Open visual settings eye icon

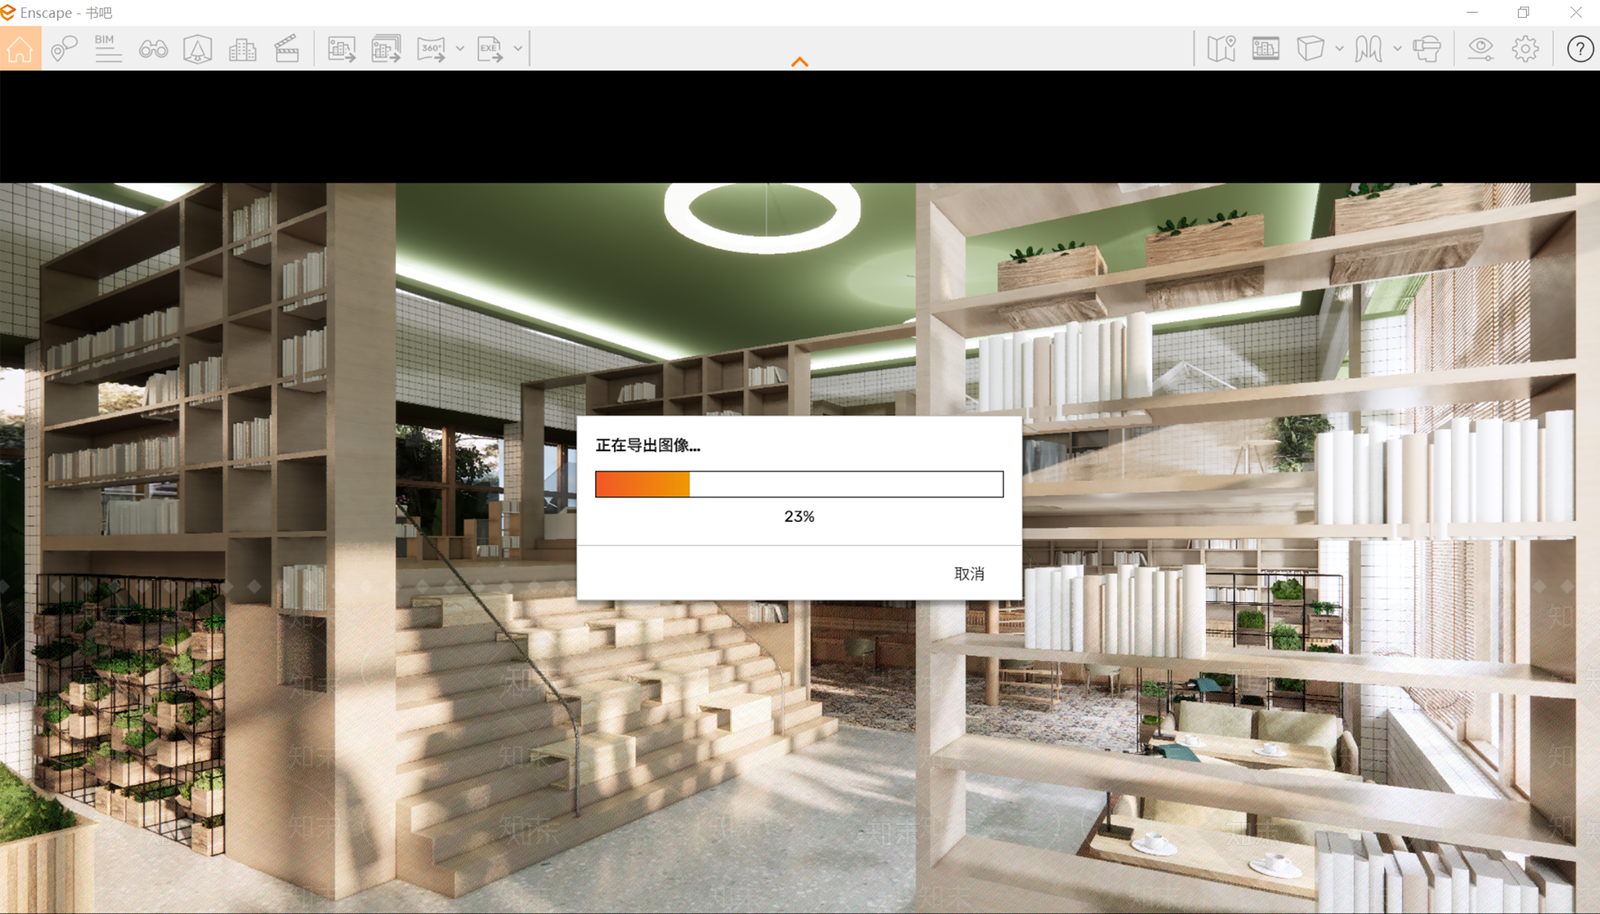pyautogui.click(x=1481, y=49)
